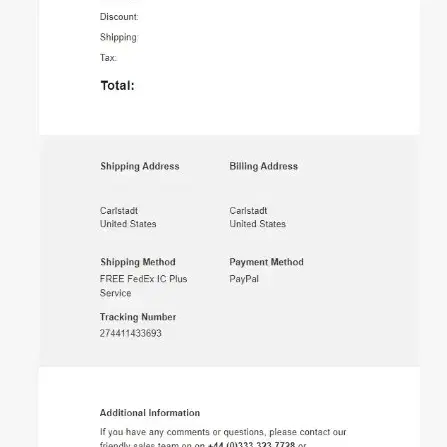Click United States under Billing Address
Viewport: 447px width, 447px height.
coord(257,224)
